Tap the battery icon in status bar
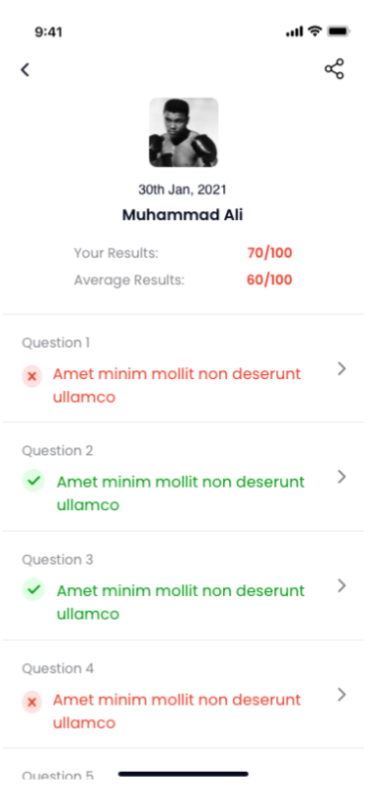 339,32
